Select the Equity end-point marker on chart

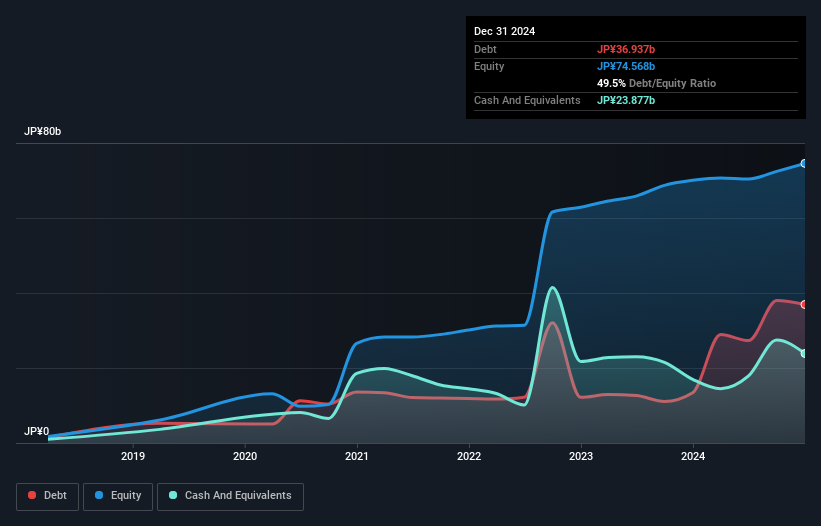pyautogui.click(x=804, y=164)
